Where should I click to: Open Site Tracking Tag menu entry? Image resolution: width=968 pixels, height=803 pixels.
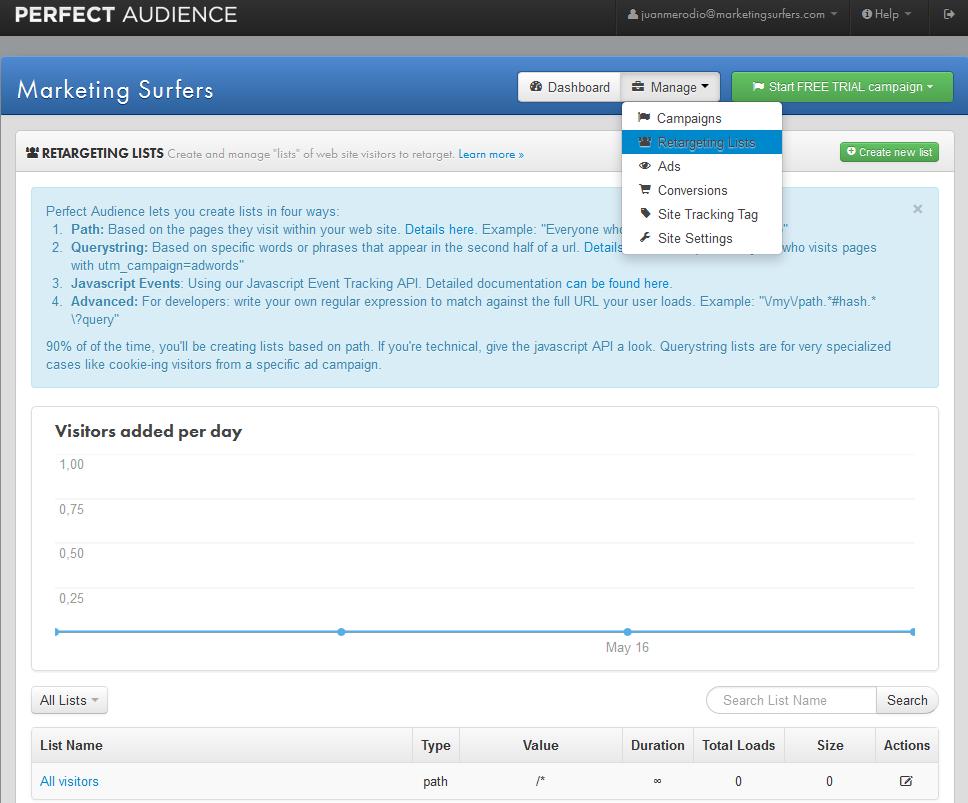(x=702, y=214)
